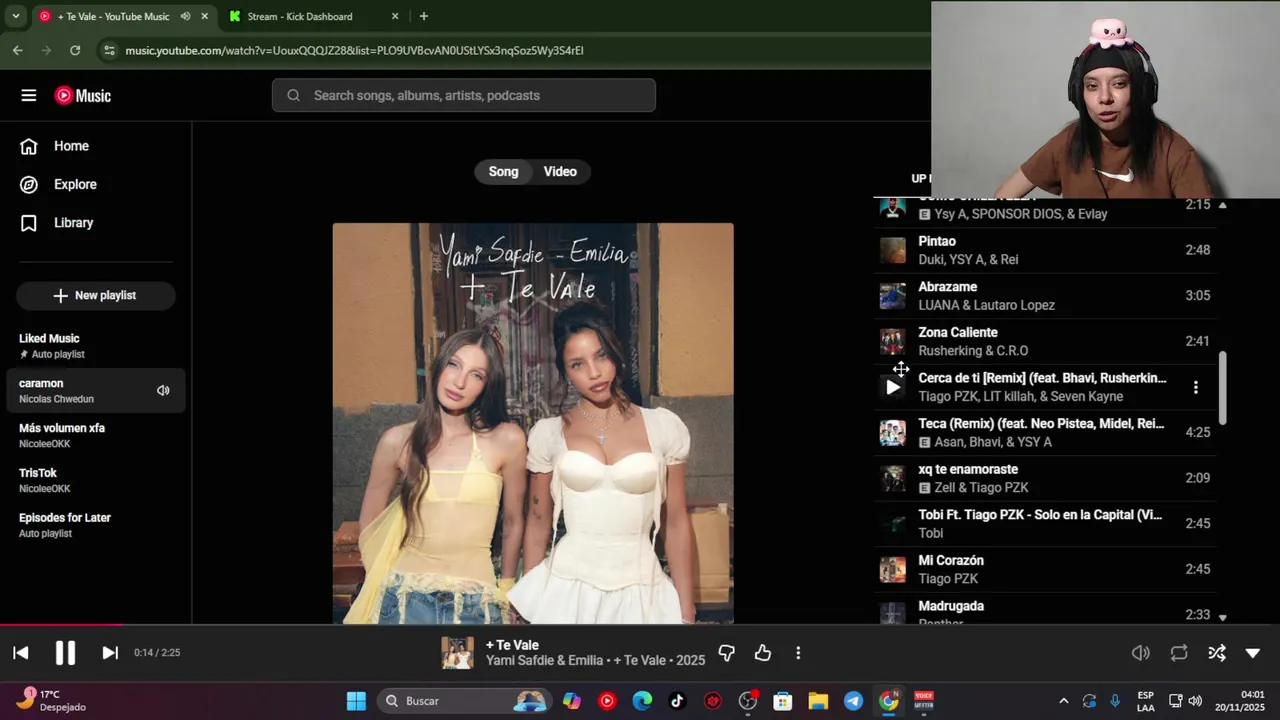Viewport: 1280px width, 720px height.
Task: Toggle repeat mode
Action: pos(1179,653)
